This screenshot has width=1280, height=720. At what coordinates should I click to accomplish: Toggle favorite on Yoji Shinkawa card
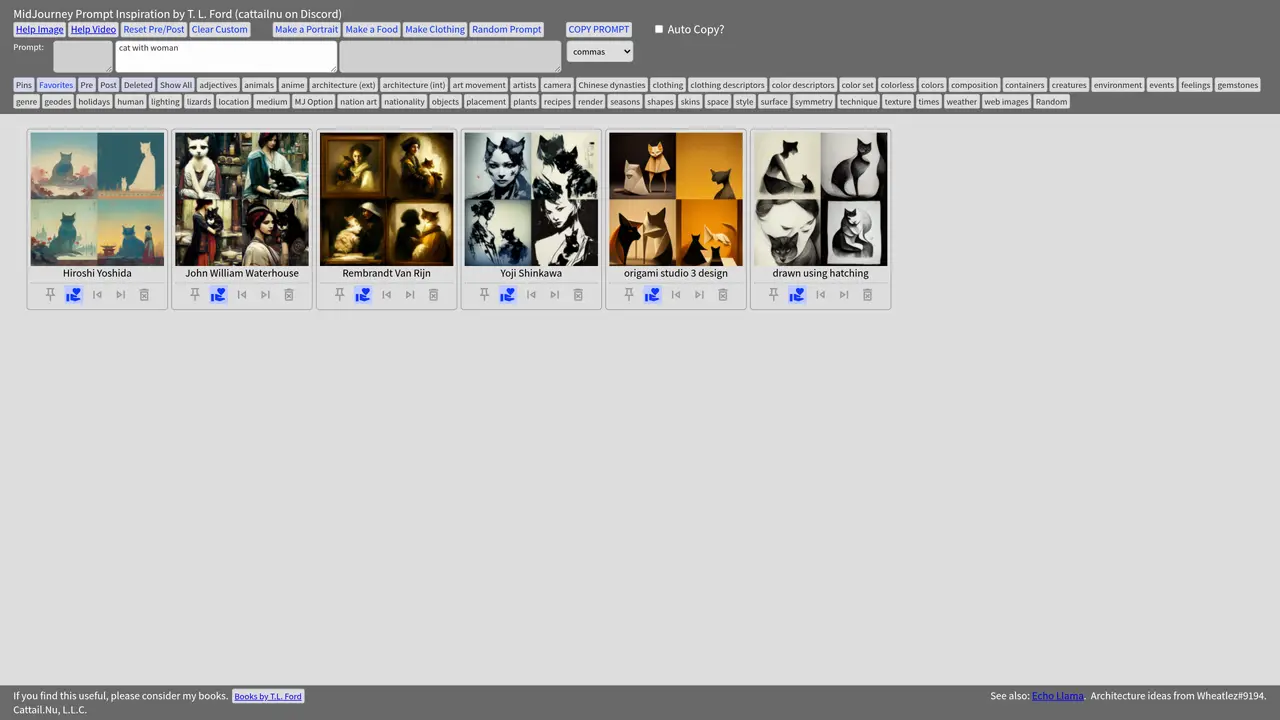pos(507,295)
